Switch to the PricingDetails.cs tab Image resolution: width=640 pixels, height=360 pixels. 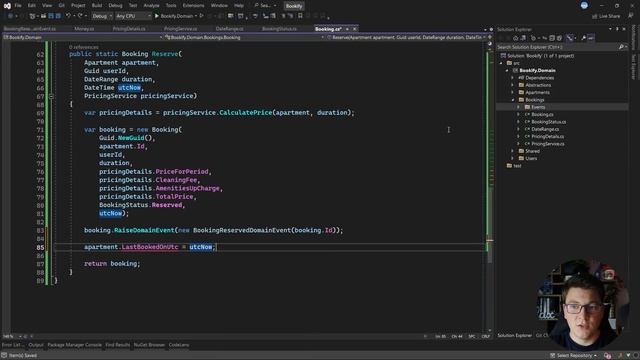tap(129, 29)
